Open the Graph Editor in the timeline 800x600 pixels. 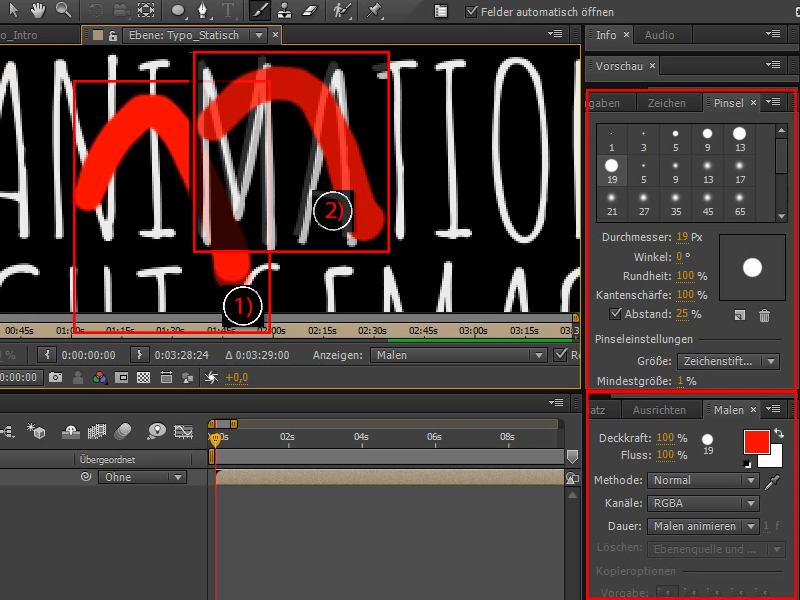point(184,432)
